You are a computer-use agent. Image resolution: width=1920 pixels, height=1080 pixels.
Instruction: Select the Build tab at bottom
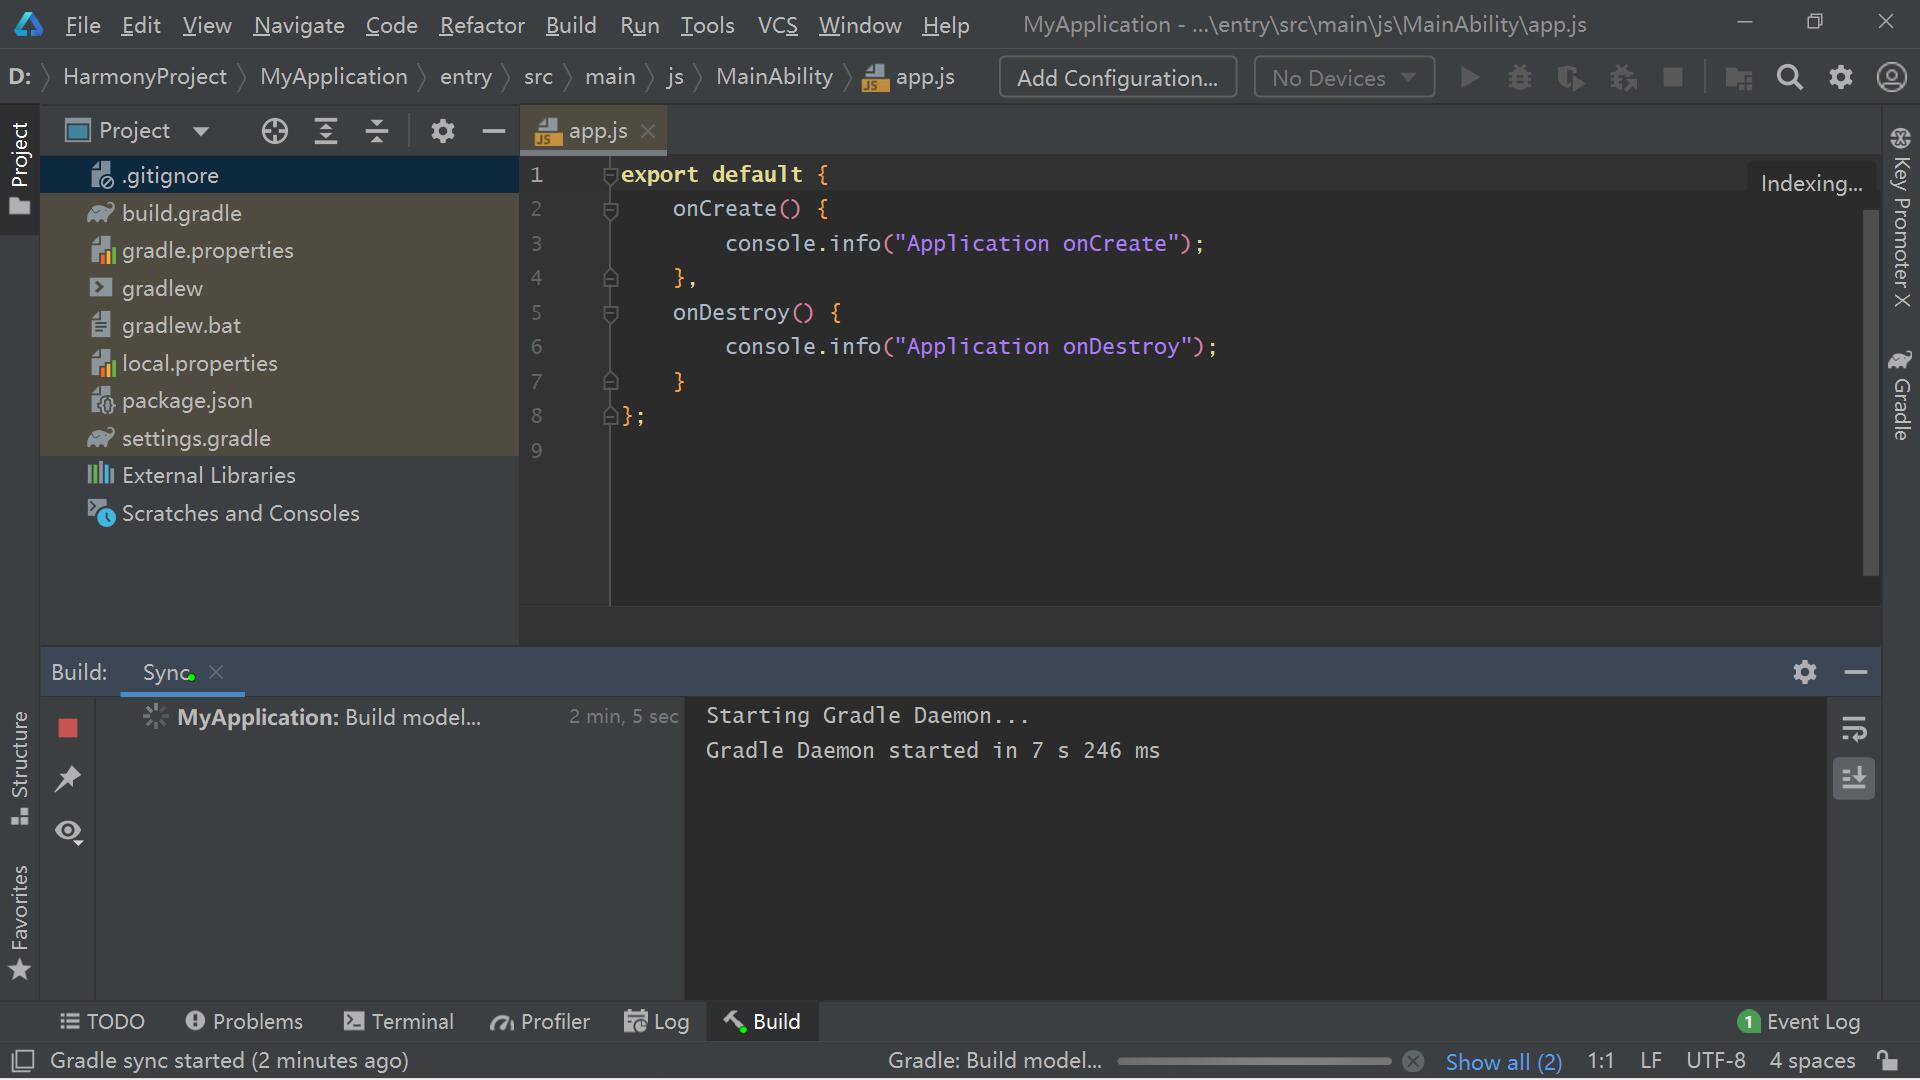coord(762,1022)
